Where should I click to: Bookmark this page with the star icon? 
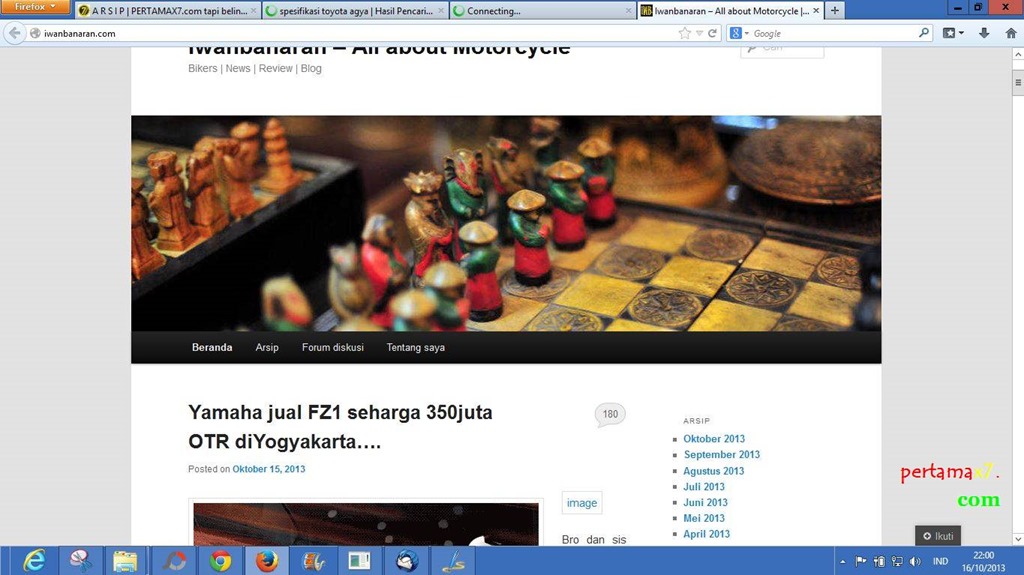coord(684,33)
